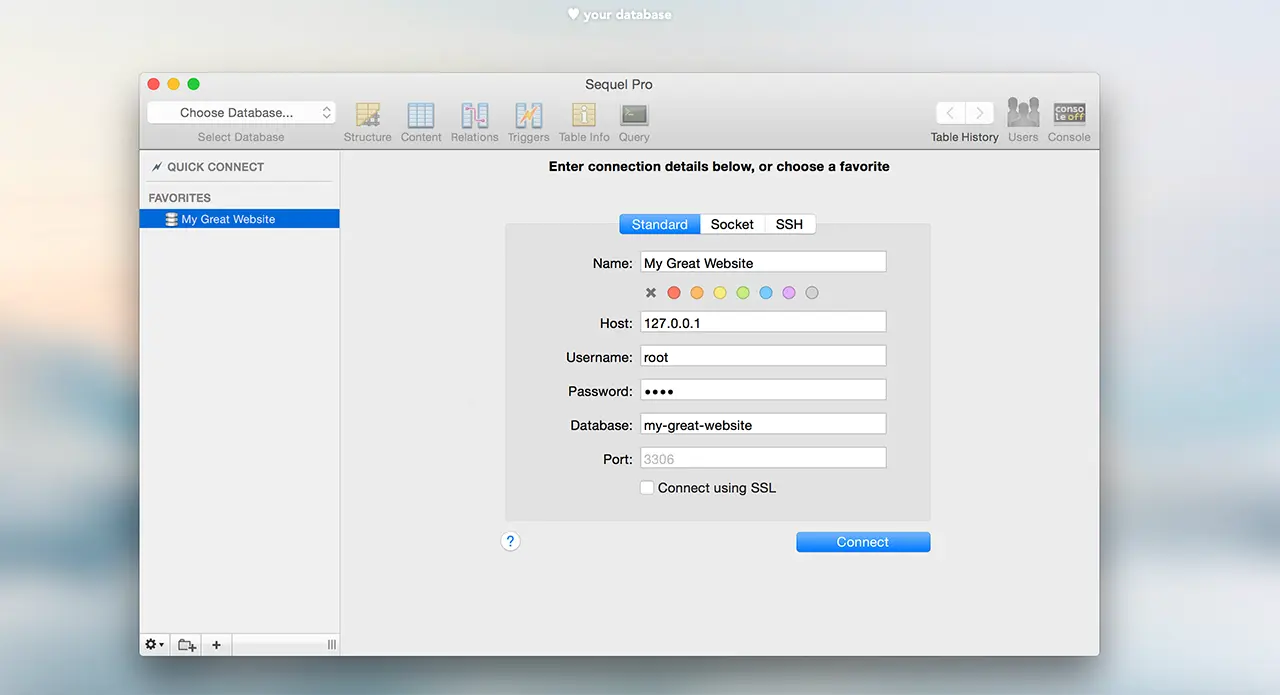Pick the red color label
The height and width of the screenshot is (695, 1280).
tap(674, 293)
